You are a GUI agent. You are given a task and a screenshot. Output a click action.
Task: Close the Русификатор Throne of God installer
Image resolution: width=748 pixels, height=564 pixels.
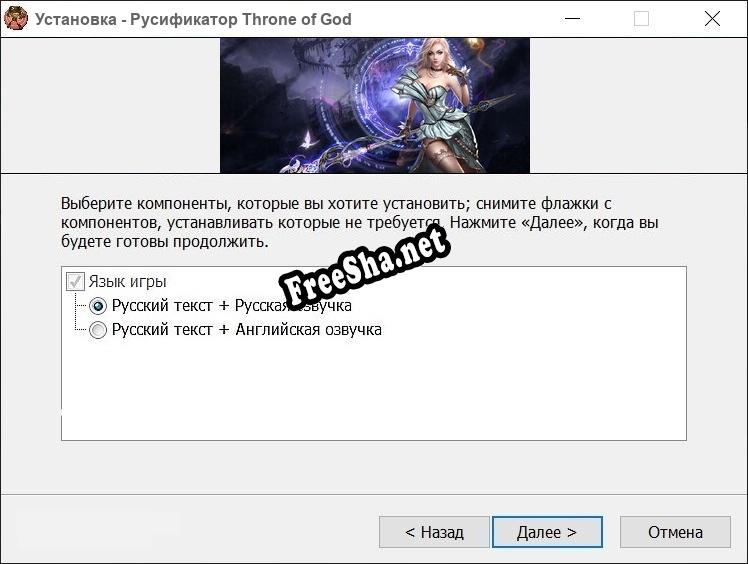point(712,19)
